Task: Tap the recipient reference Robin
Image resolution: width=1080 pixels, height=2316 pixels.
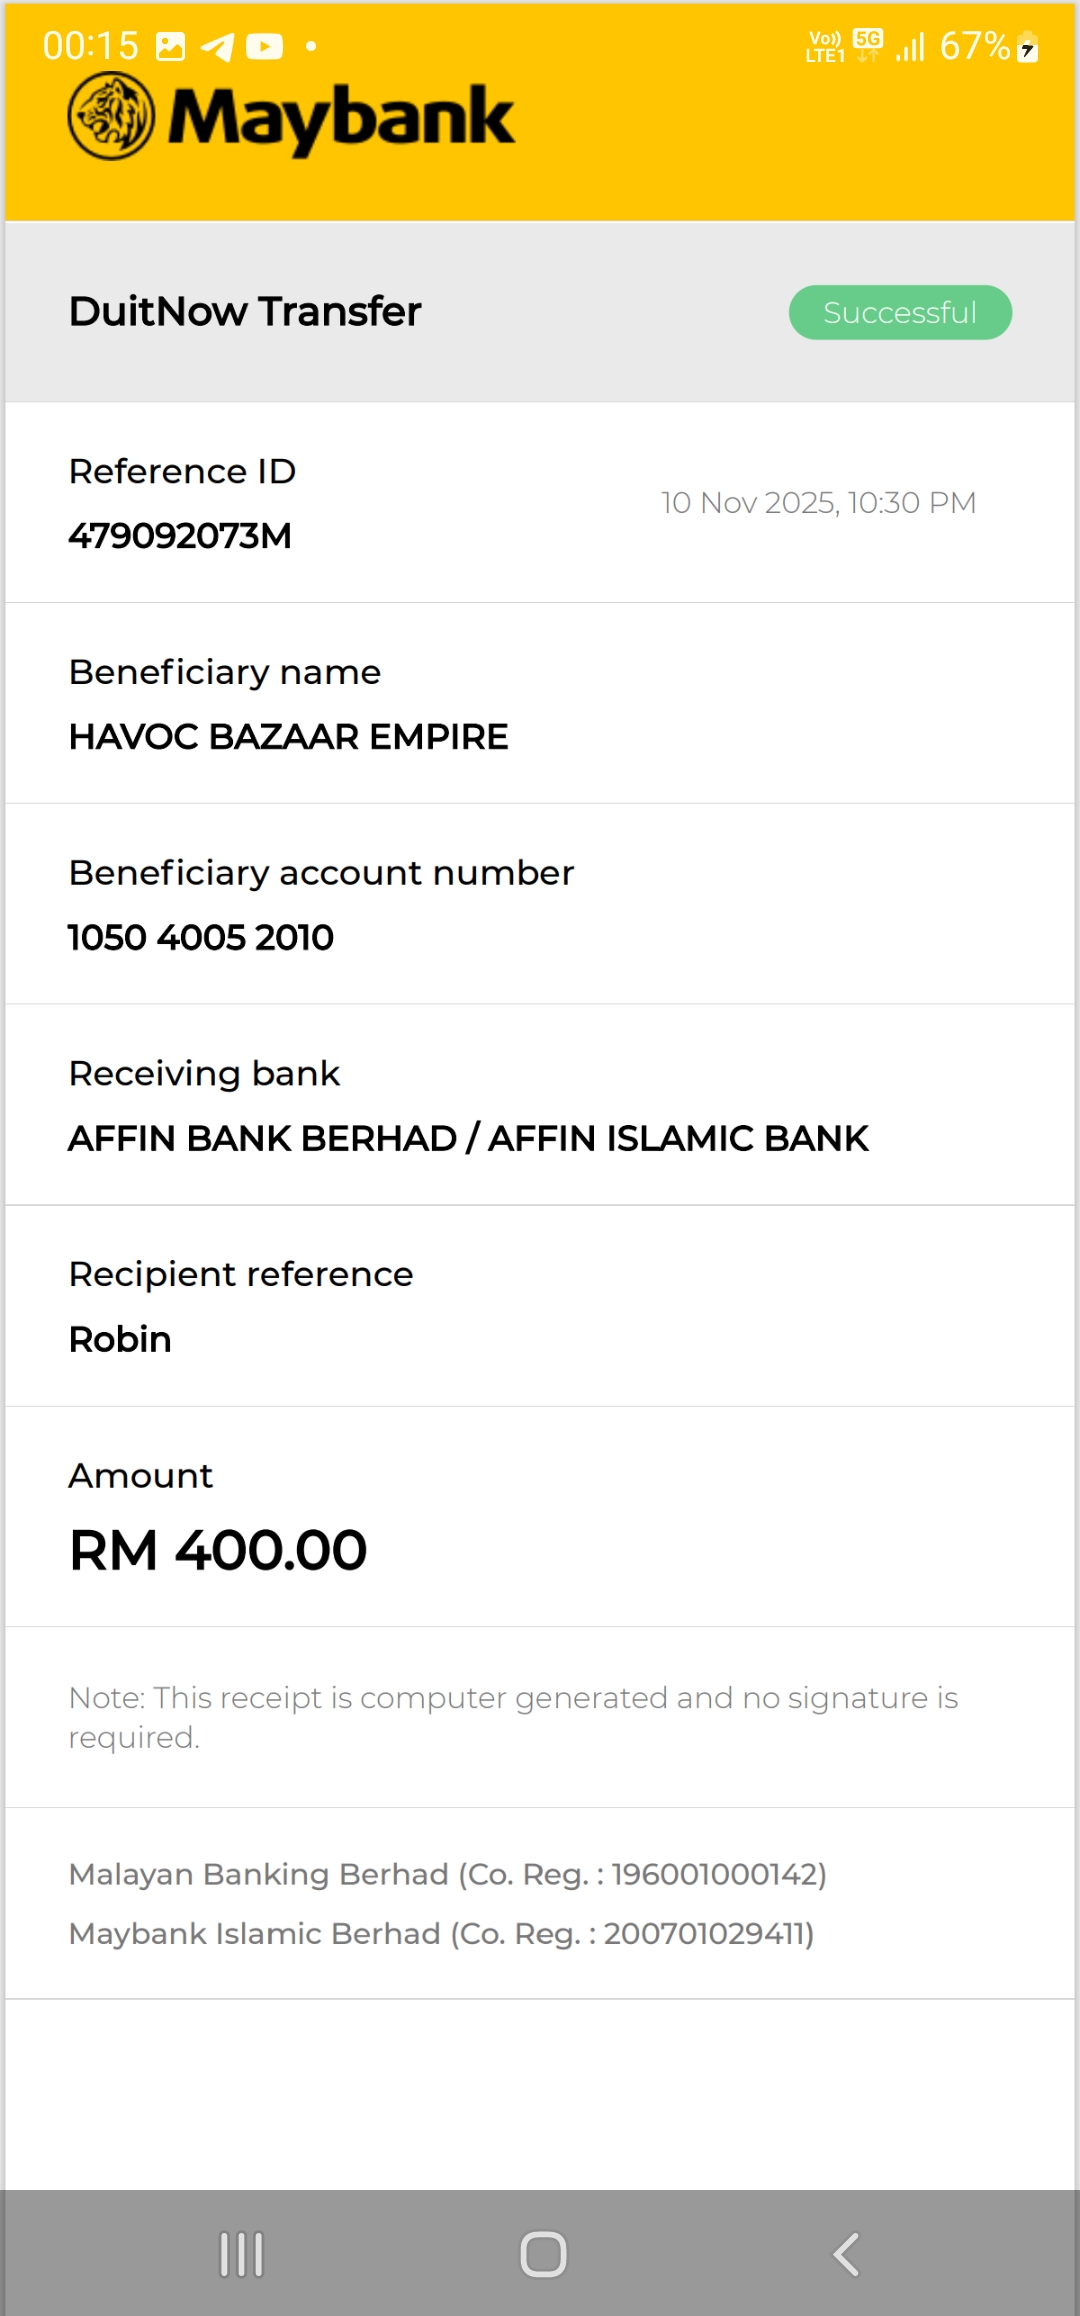Action: pos(120,1340)
